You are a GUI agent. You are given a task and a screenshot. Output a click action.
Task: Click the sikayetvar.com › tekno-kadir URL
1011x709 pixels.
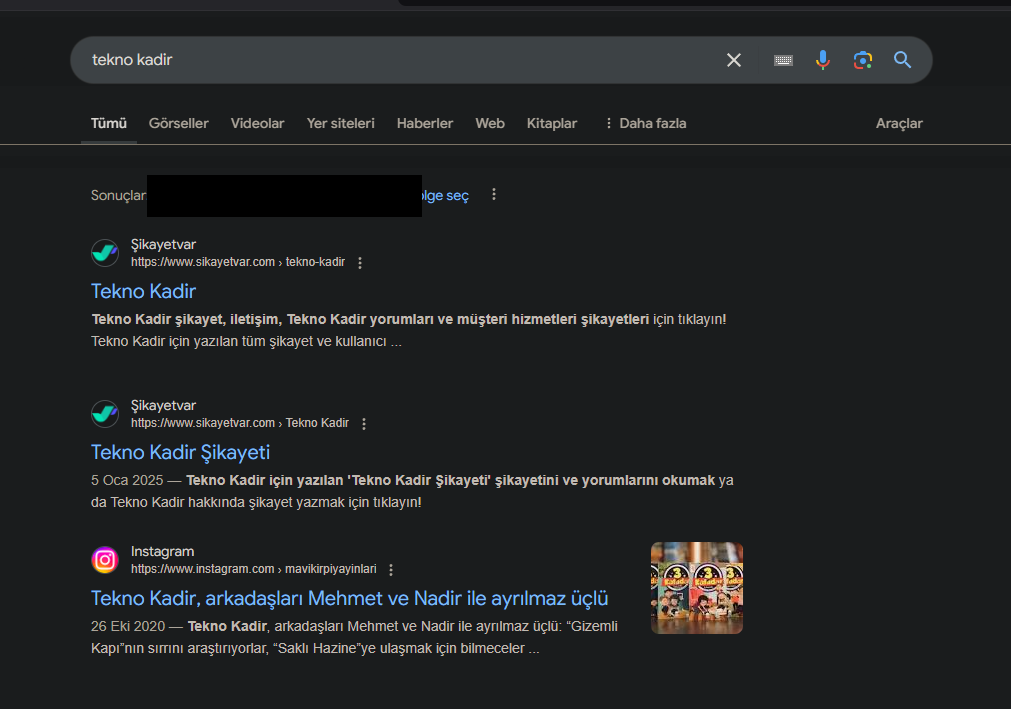[238, 262]
